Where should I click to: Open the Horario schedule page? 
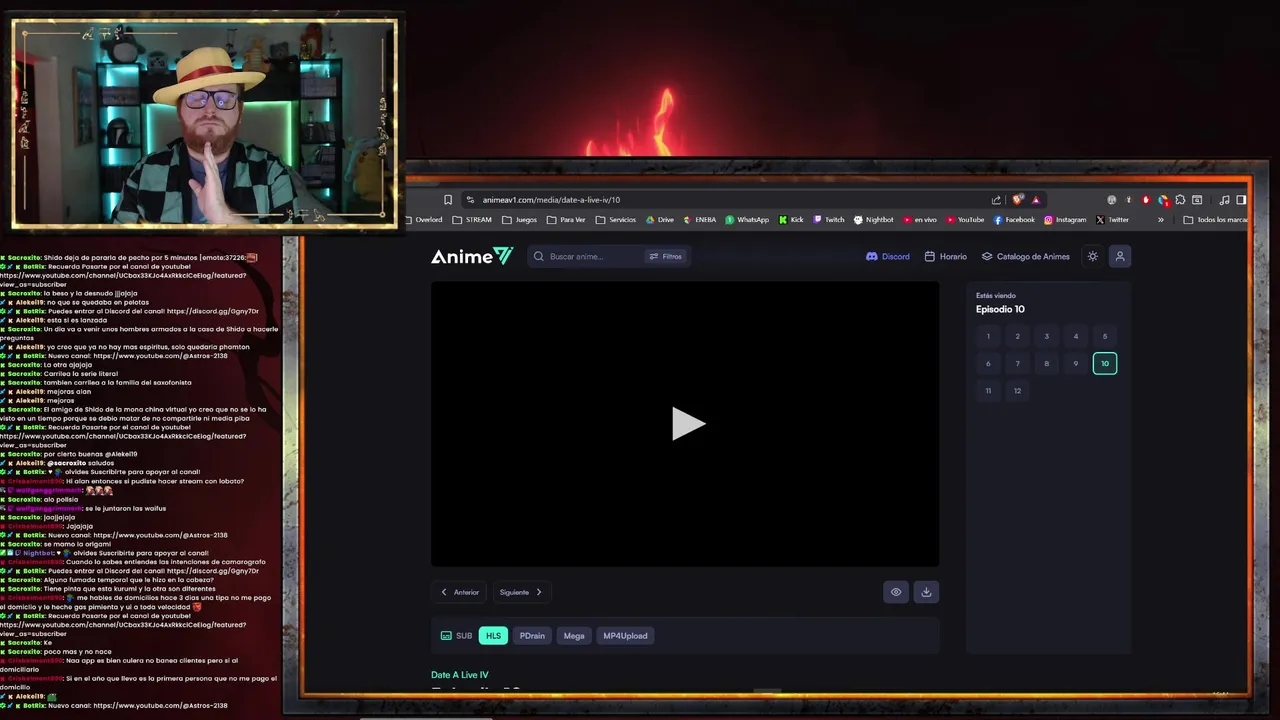coord(945,256)
